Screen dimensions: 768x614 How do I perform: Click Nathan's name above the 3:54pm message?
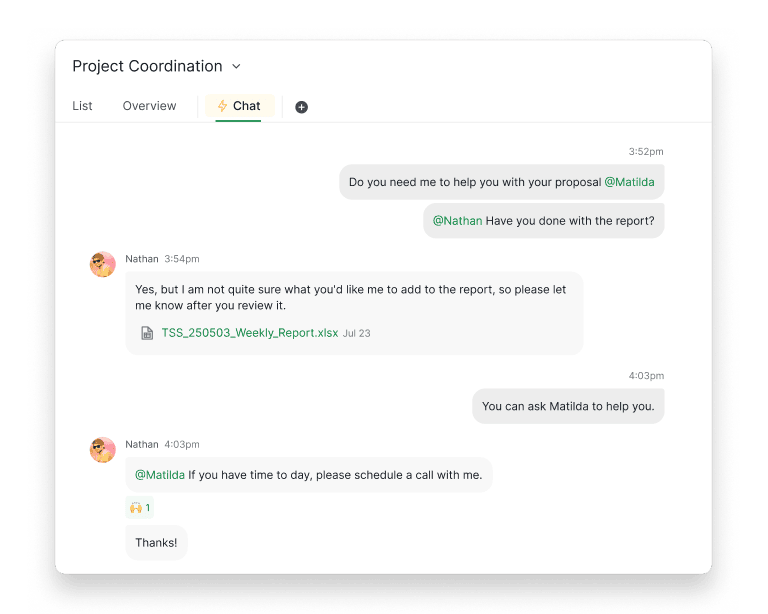142,259
